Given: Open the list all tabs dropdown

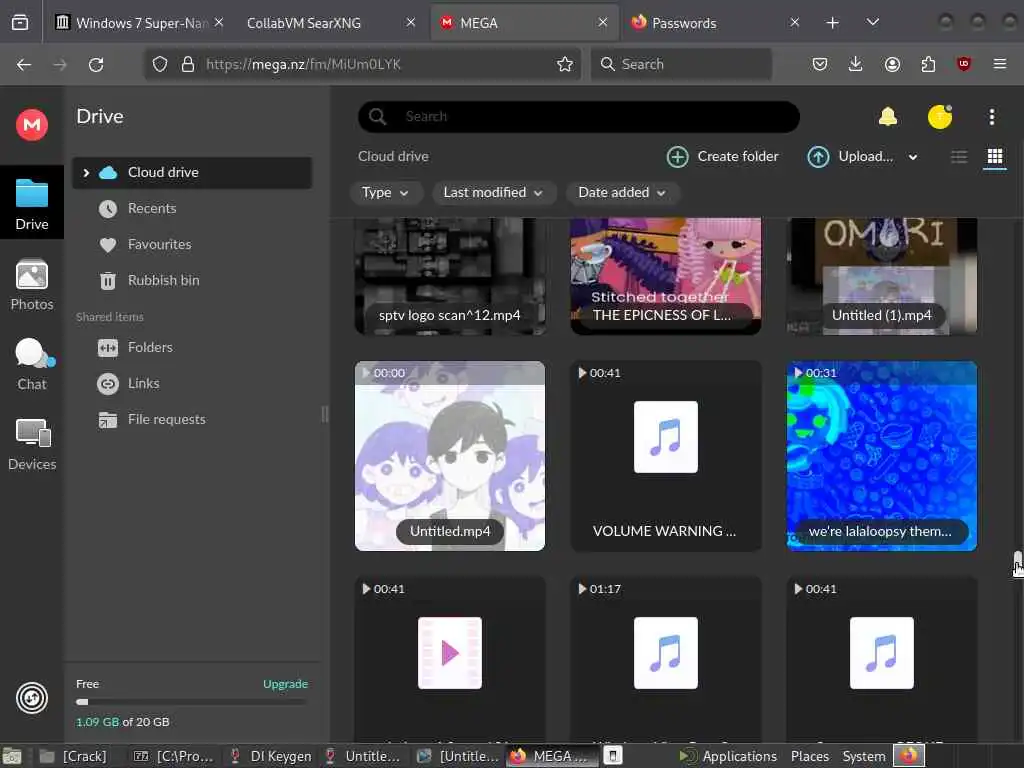Looking at the screenshot, I should (x=872, y=23).
